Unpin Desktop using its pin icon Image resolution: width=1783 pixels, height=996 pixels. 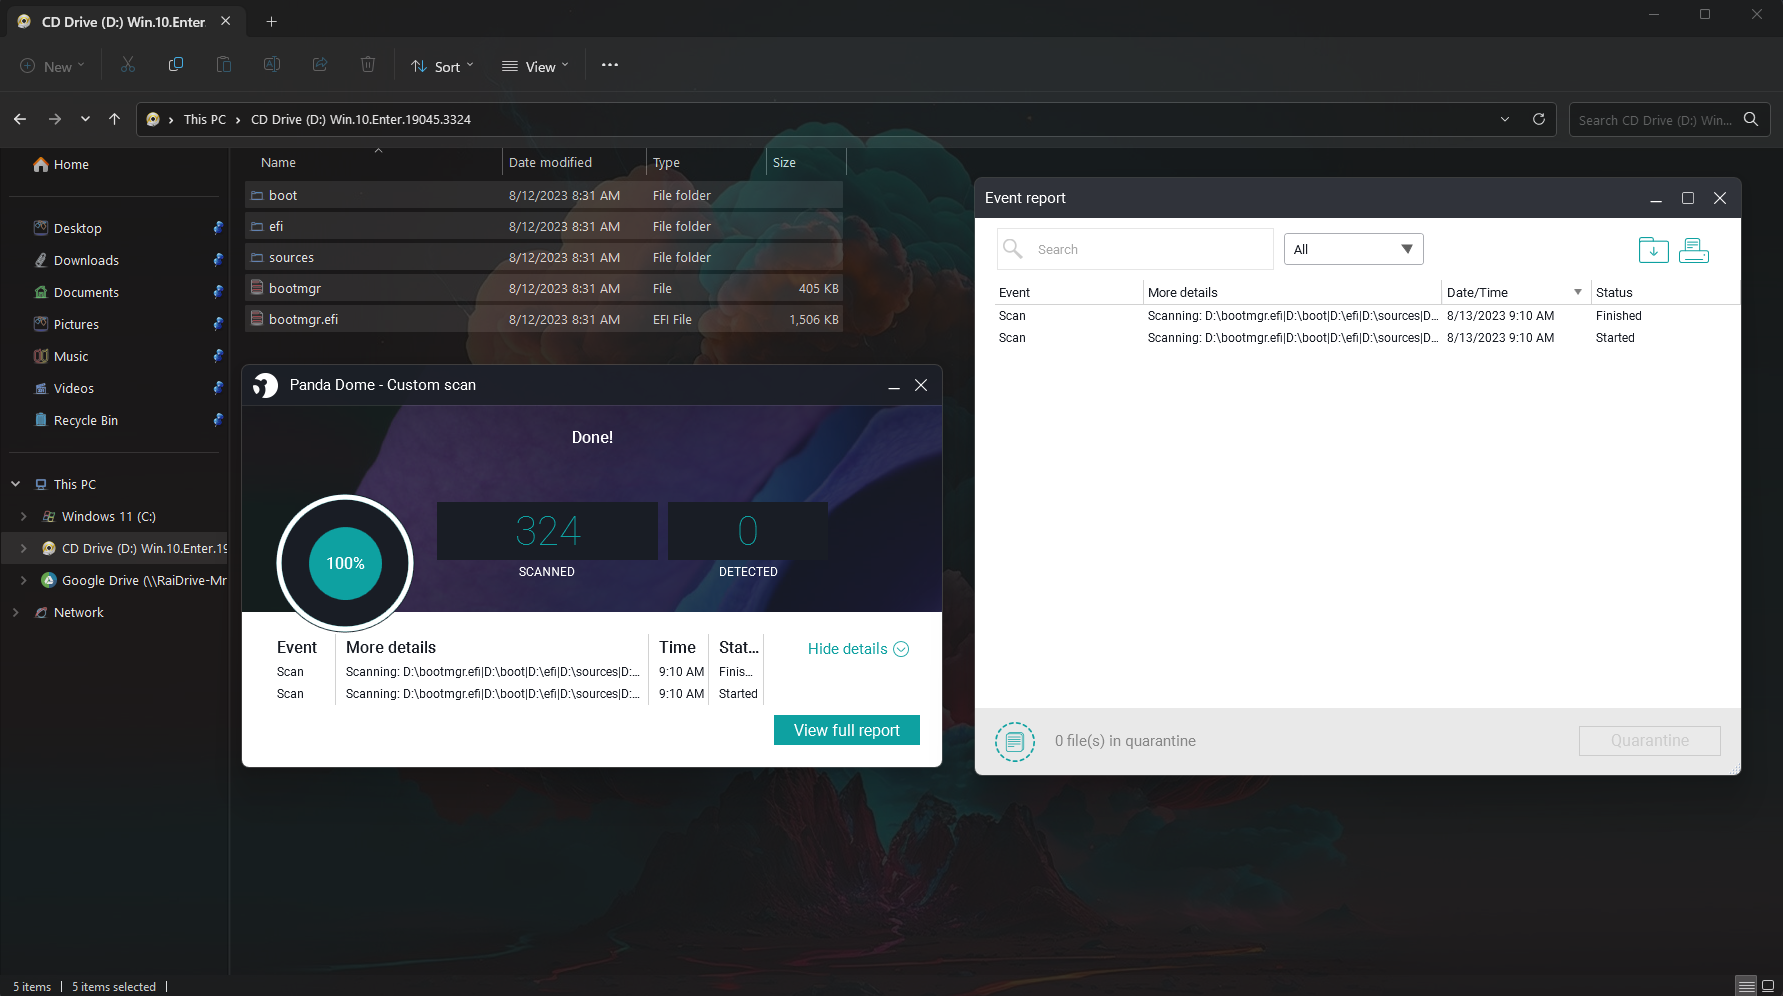coord(218,228)
